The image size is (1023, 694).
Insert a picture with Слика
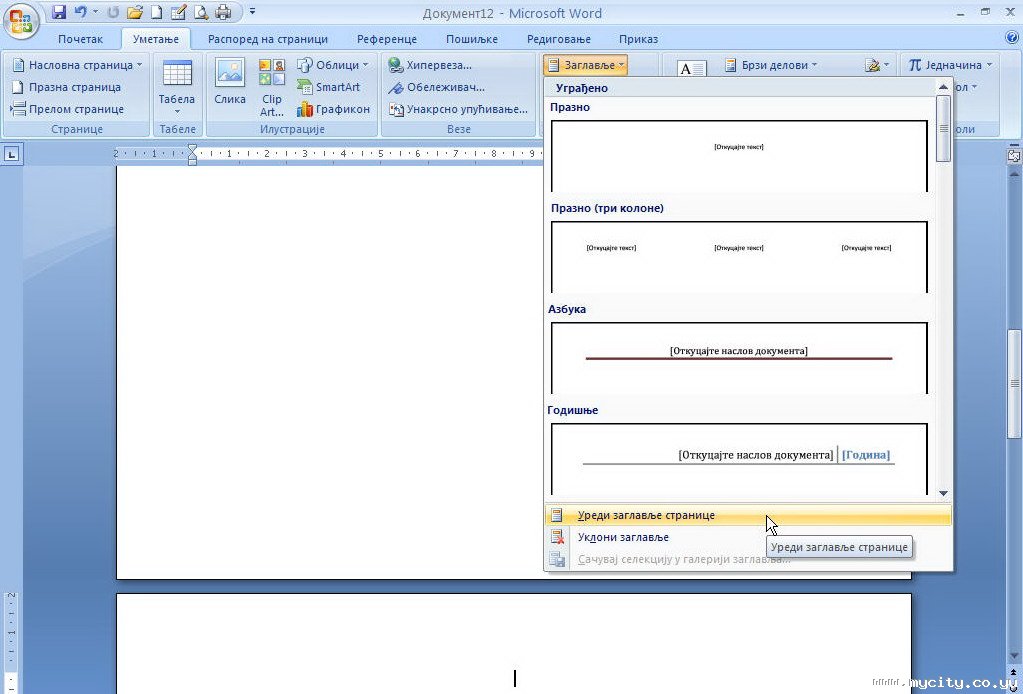(x=230, y=82)
